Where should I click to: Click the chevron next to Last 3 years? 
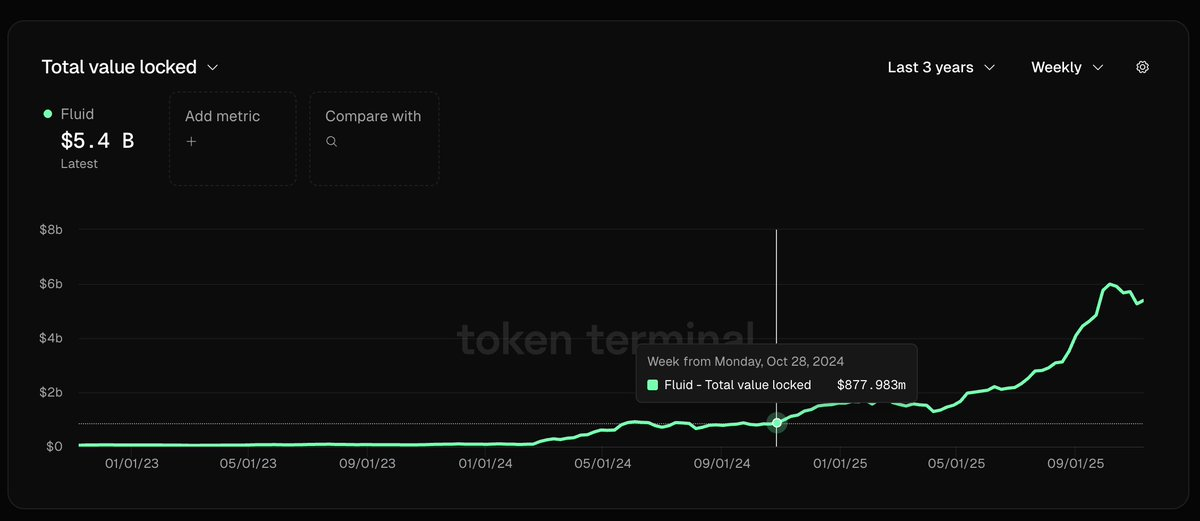(x=990, y=67)
